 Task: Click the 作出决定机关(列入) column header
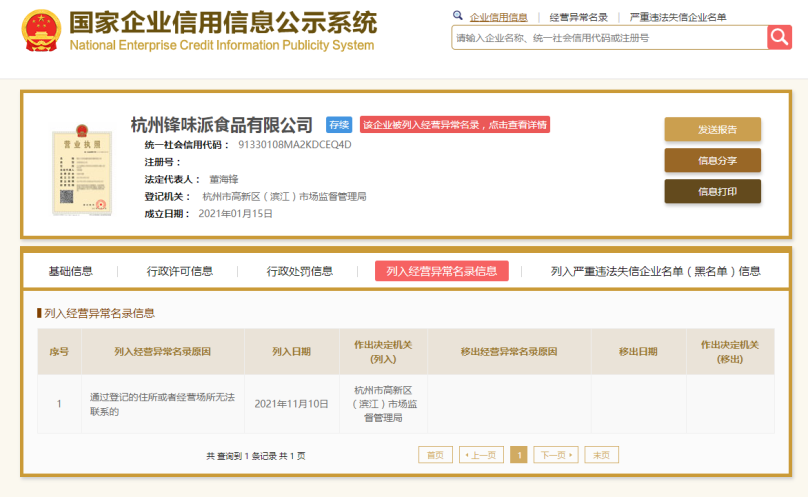coord(383,352)
